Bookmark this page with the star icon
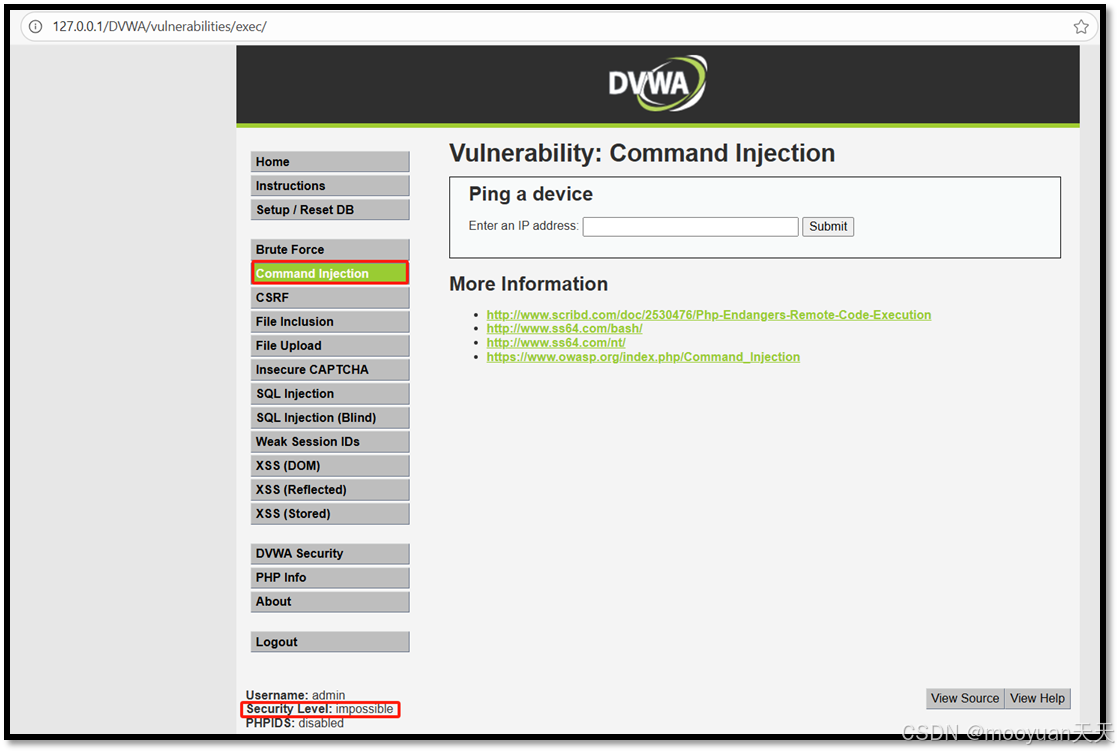The width and height of the screenshot is (1119, 753). coord(1080,26)
